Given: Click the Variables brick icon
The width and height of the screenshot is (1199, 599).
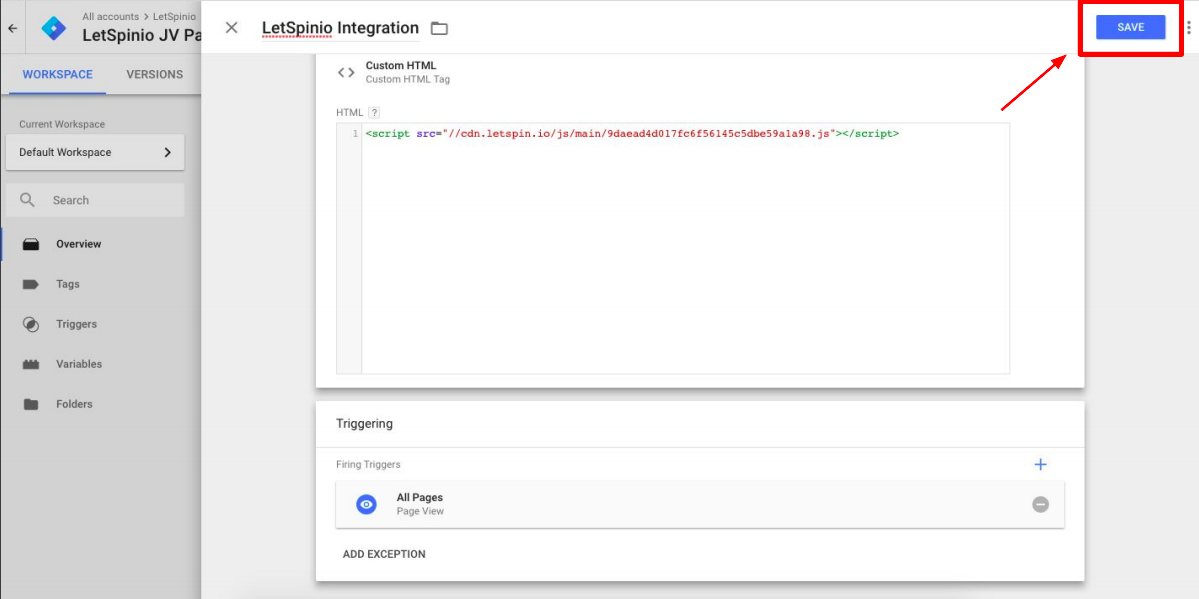Looking at the screenshot, I should click(31, 365).
